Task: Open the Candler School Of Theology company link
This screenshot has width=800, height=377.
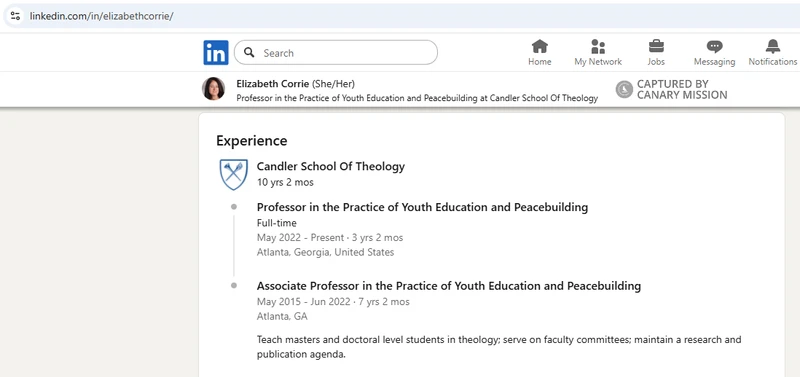Action: (331, 166)
